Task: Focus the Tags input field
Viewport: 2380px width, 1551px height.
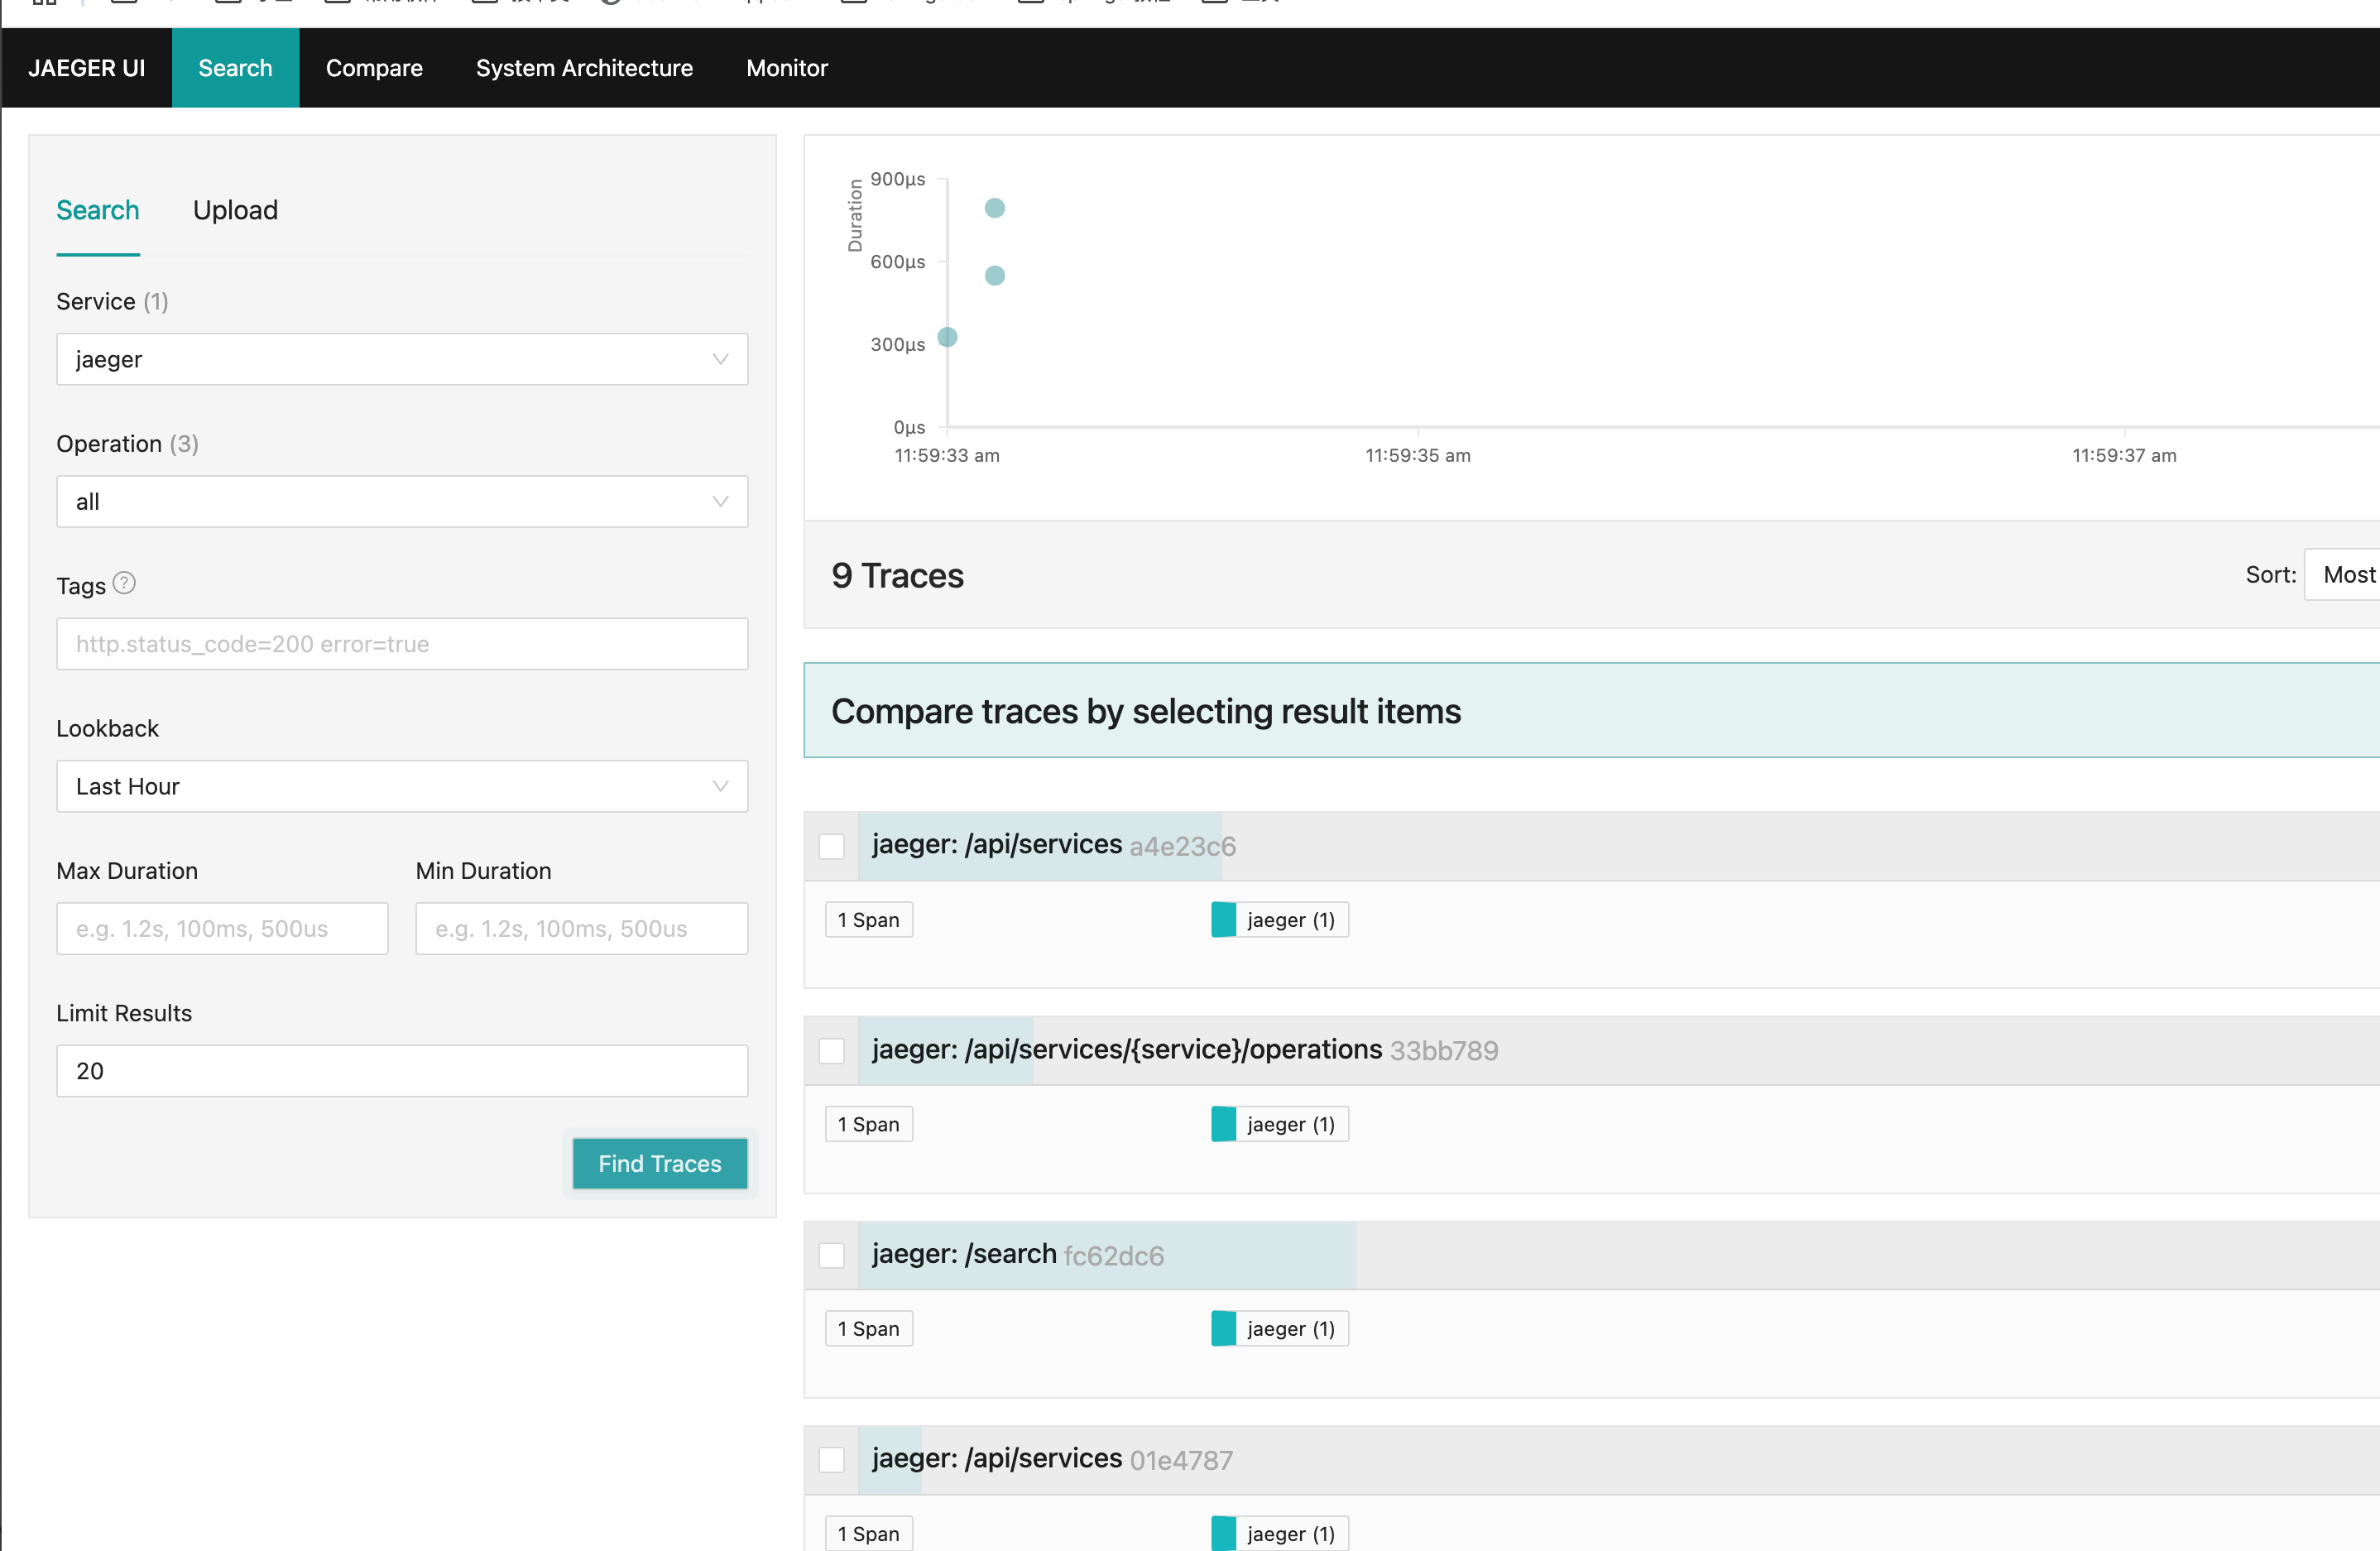Action: point(401,644)
